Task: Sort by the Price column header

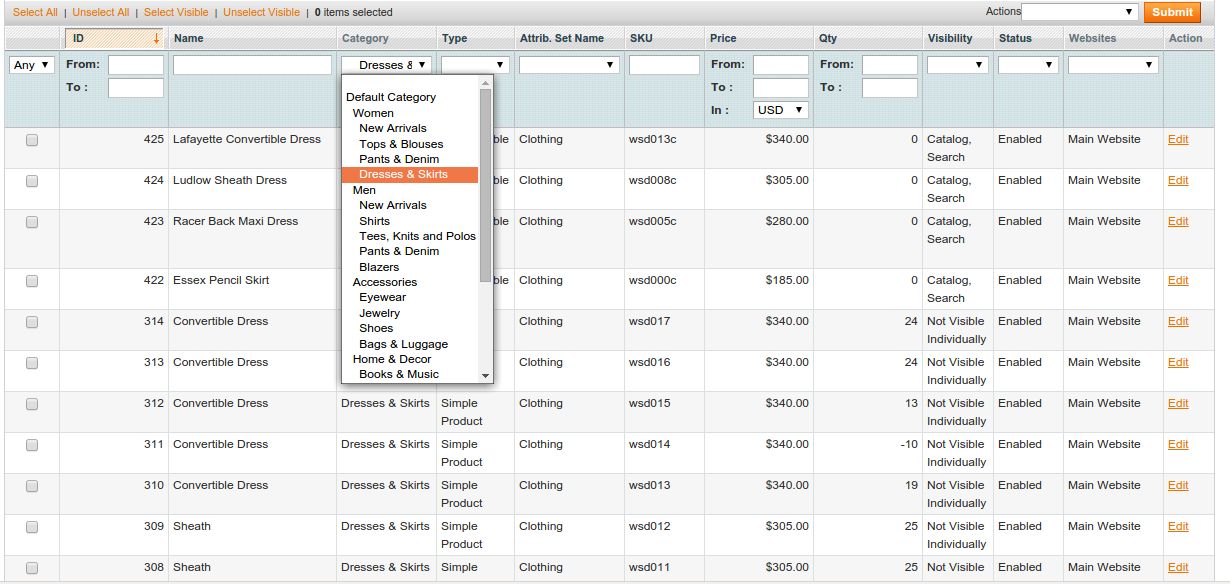Action: (x=723, y=38)
